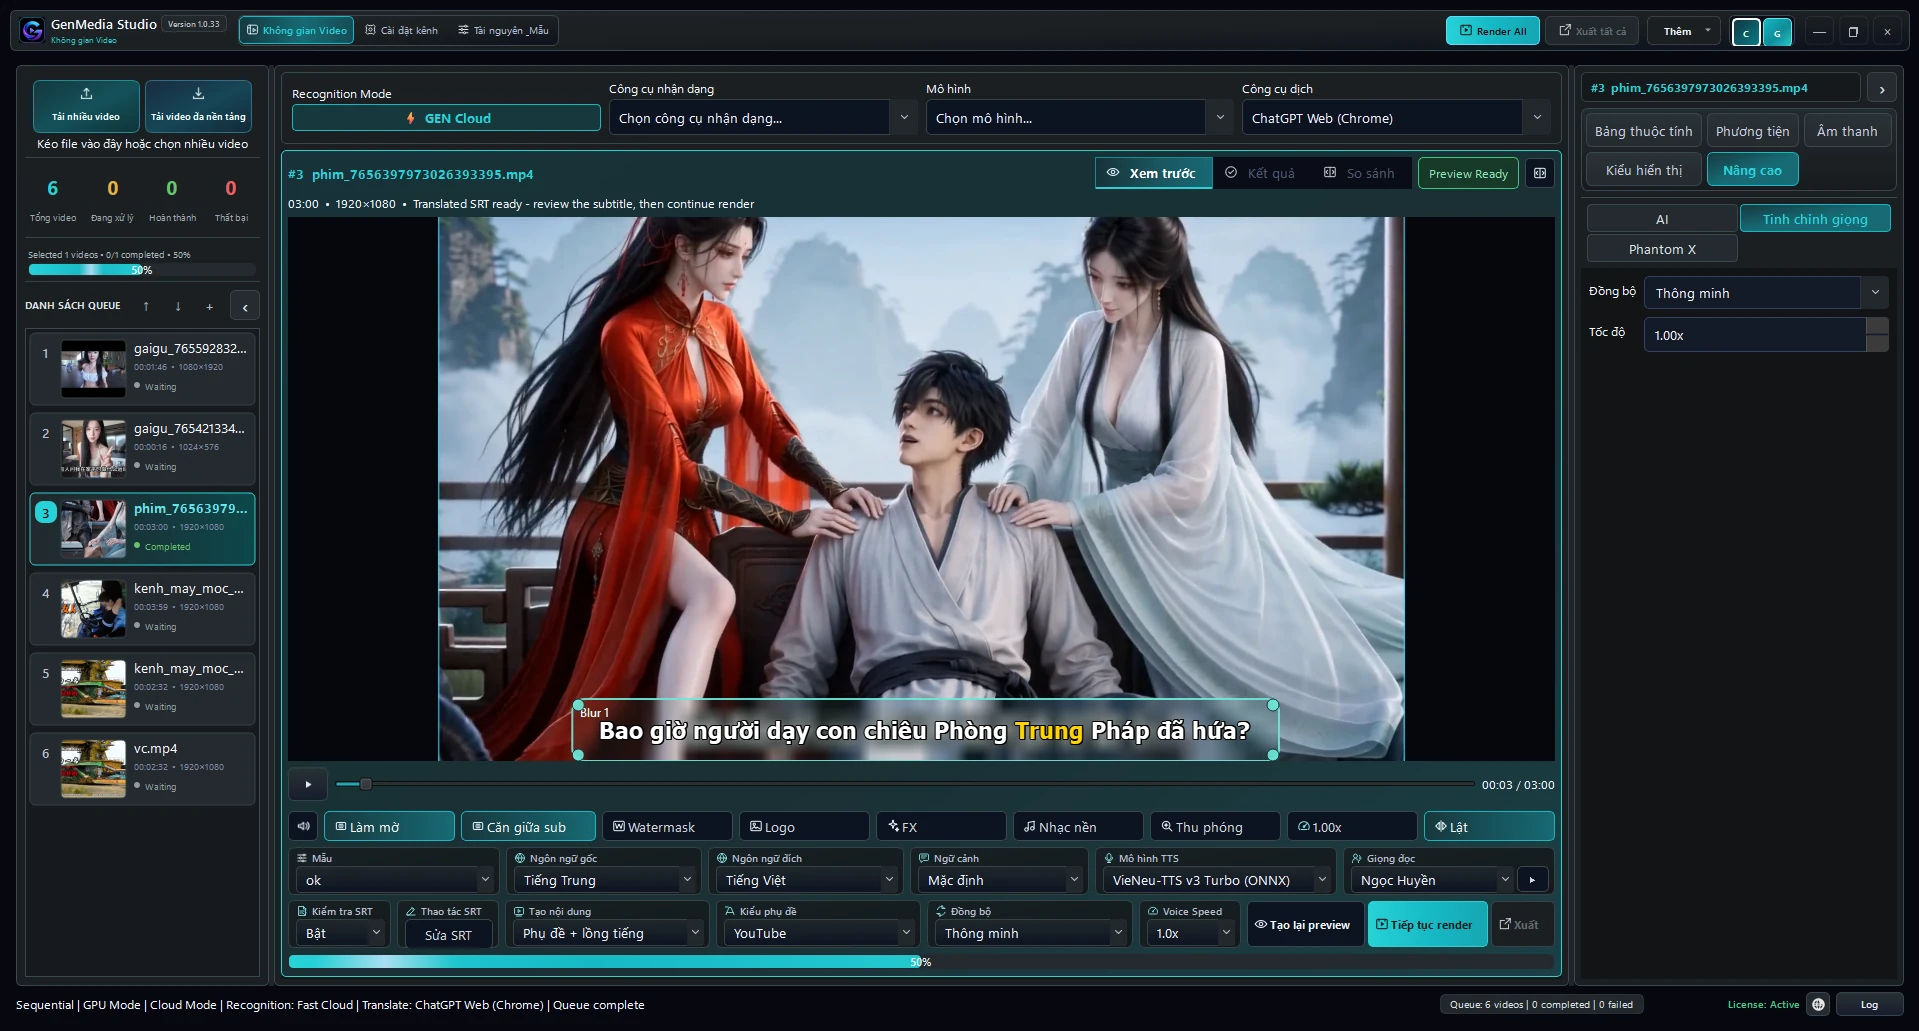Switch to Không gian Video tab
The width and height of the screenshot is (1919, 1031).
coord(296,31)
